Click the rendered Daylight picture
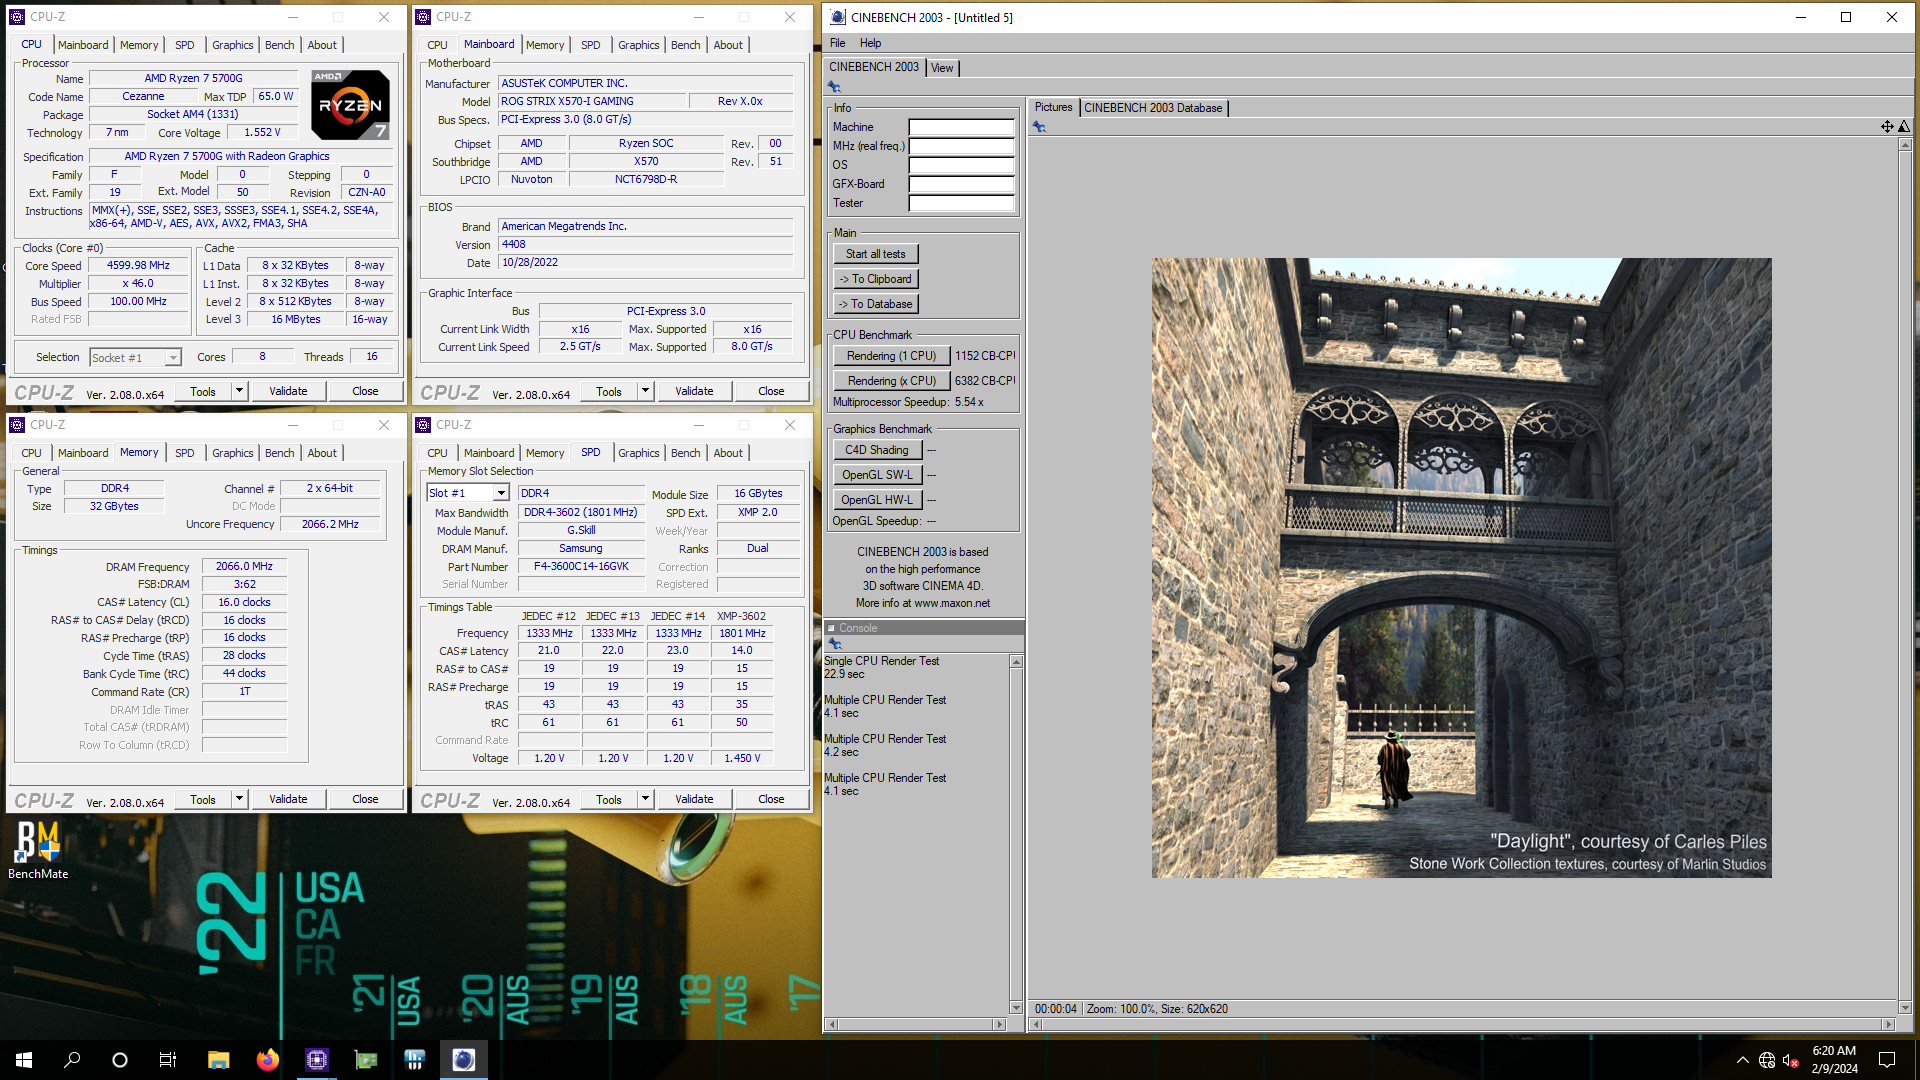Image resolution: width=1920 pixels, height=1080 pixels. coord(1461,568)
